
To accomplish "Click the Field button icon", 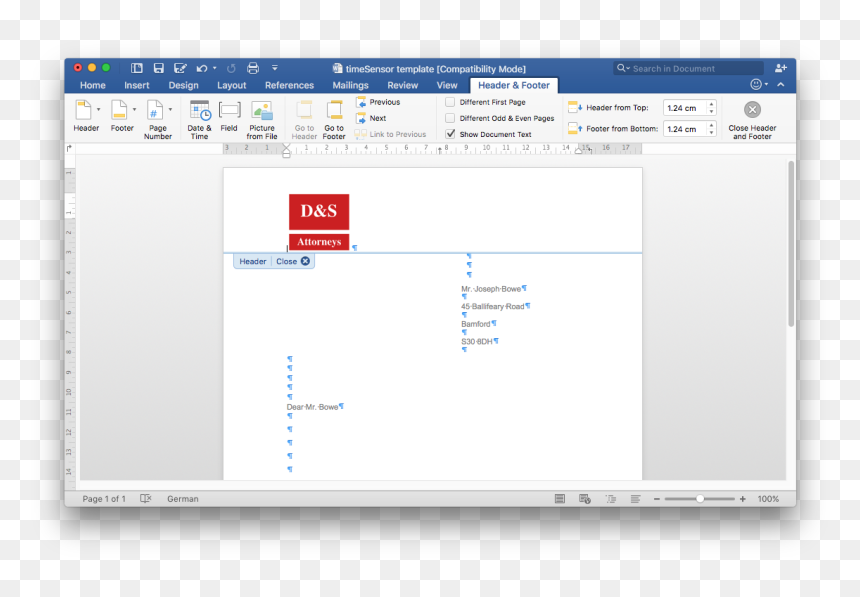I will [229, 110].
